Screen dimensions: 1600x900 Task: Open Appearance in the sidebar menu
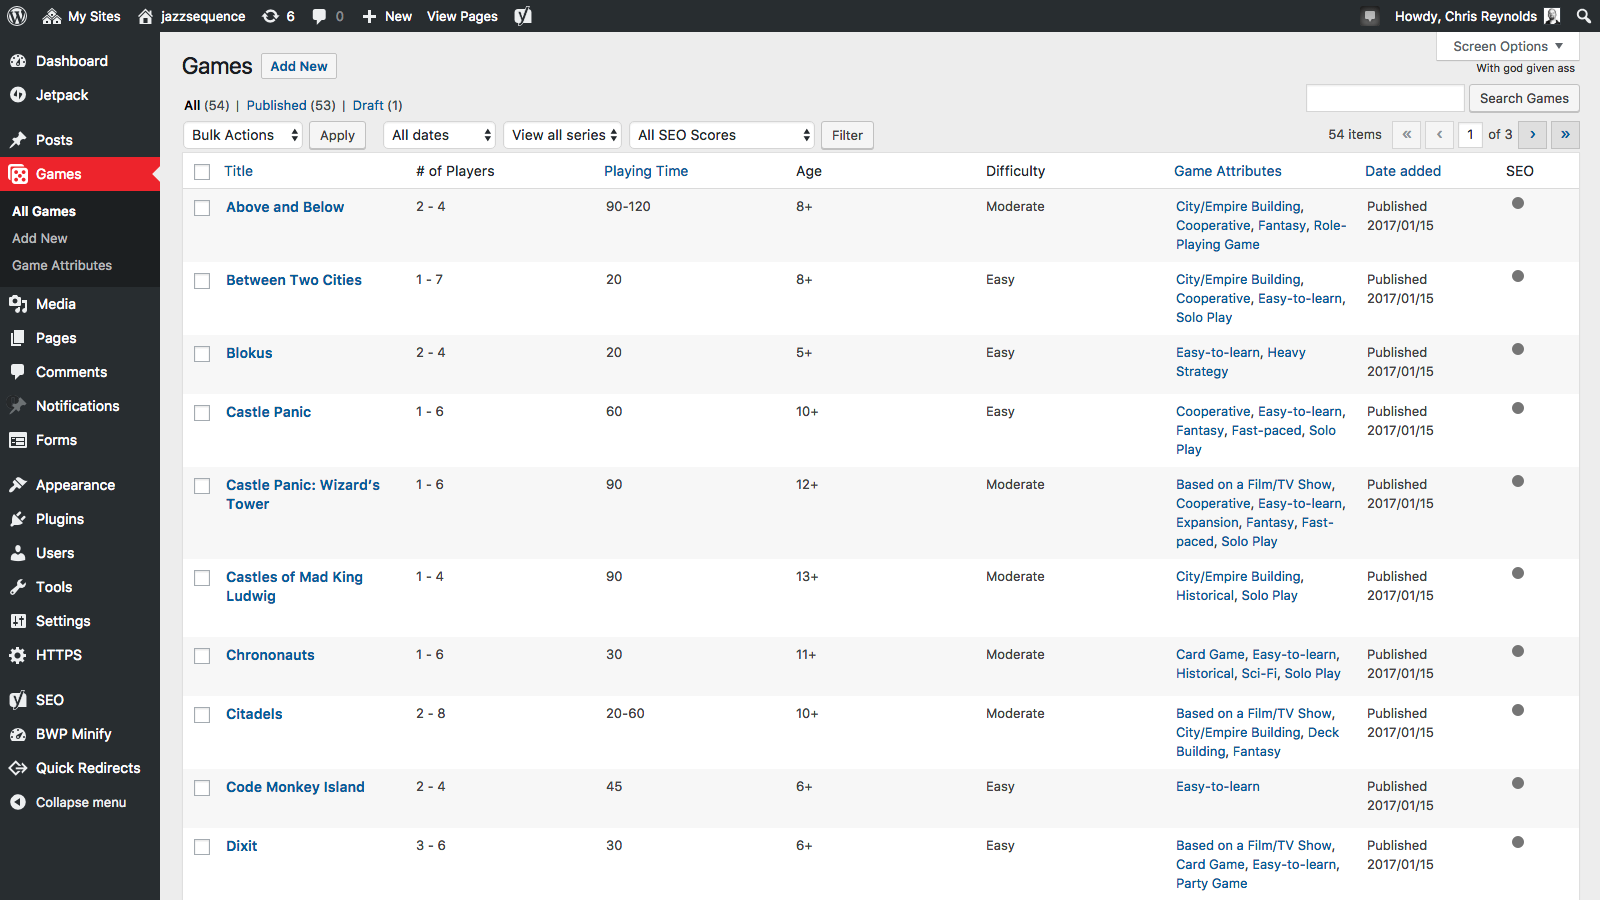(x=75, y=485)
